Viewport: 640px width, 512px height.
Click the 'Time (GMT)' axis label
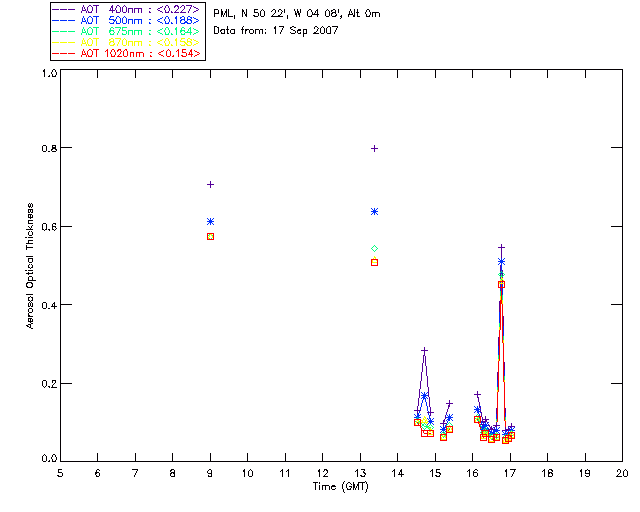click(341, 487)
